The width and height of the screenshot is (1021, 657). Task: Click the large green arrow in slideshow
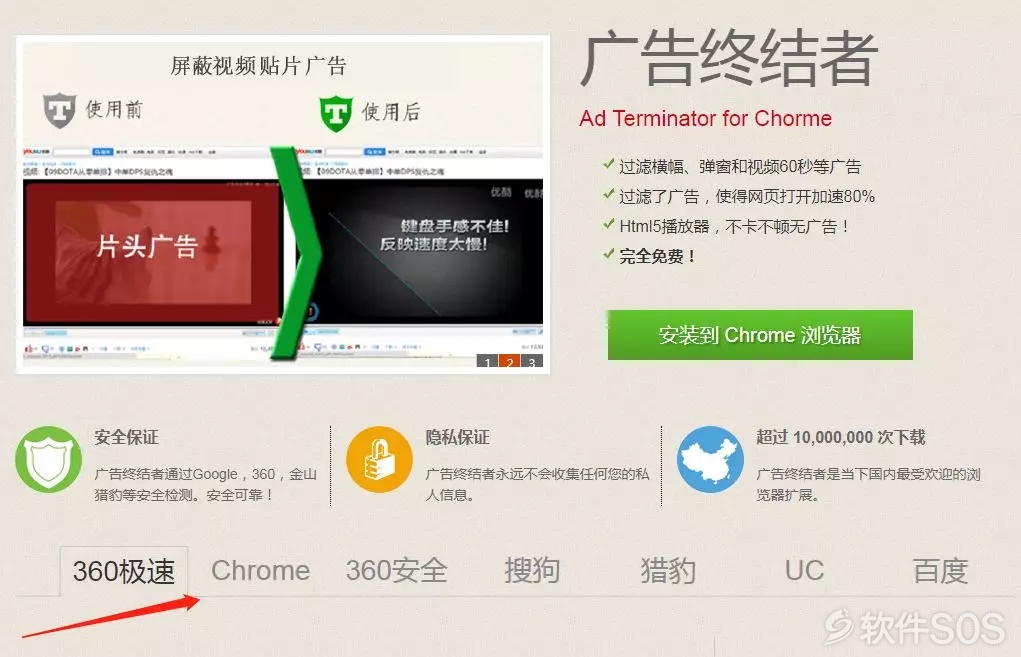pos(296,253)
